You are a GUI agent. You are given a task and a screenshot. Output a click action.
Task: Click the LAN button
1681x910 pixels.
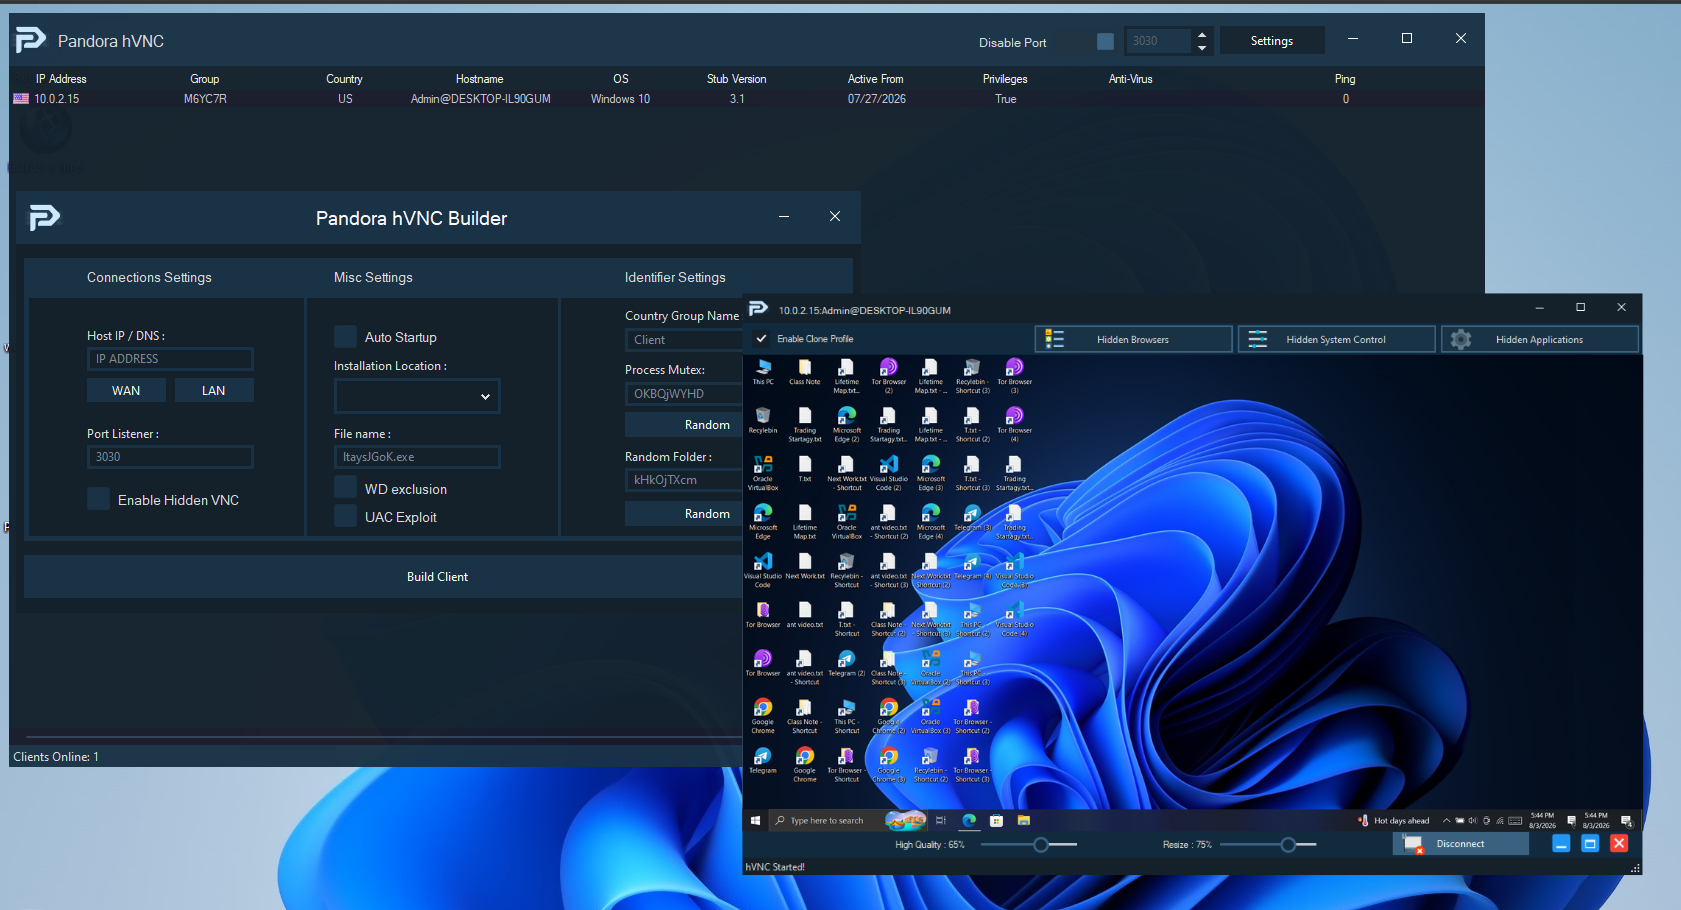[x=214, y=391]
